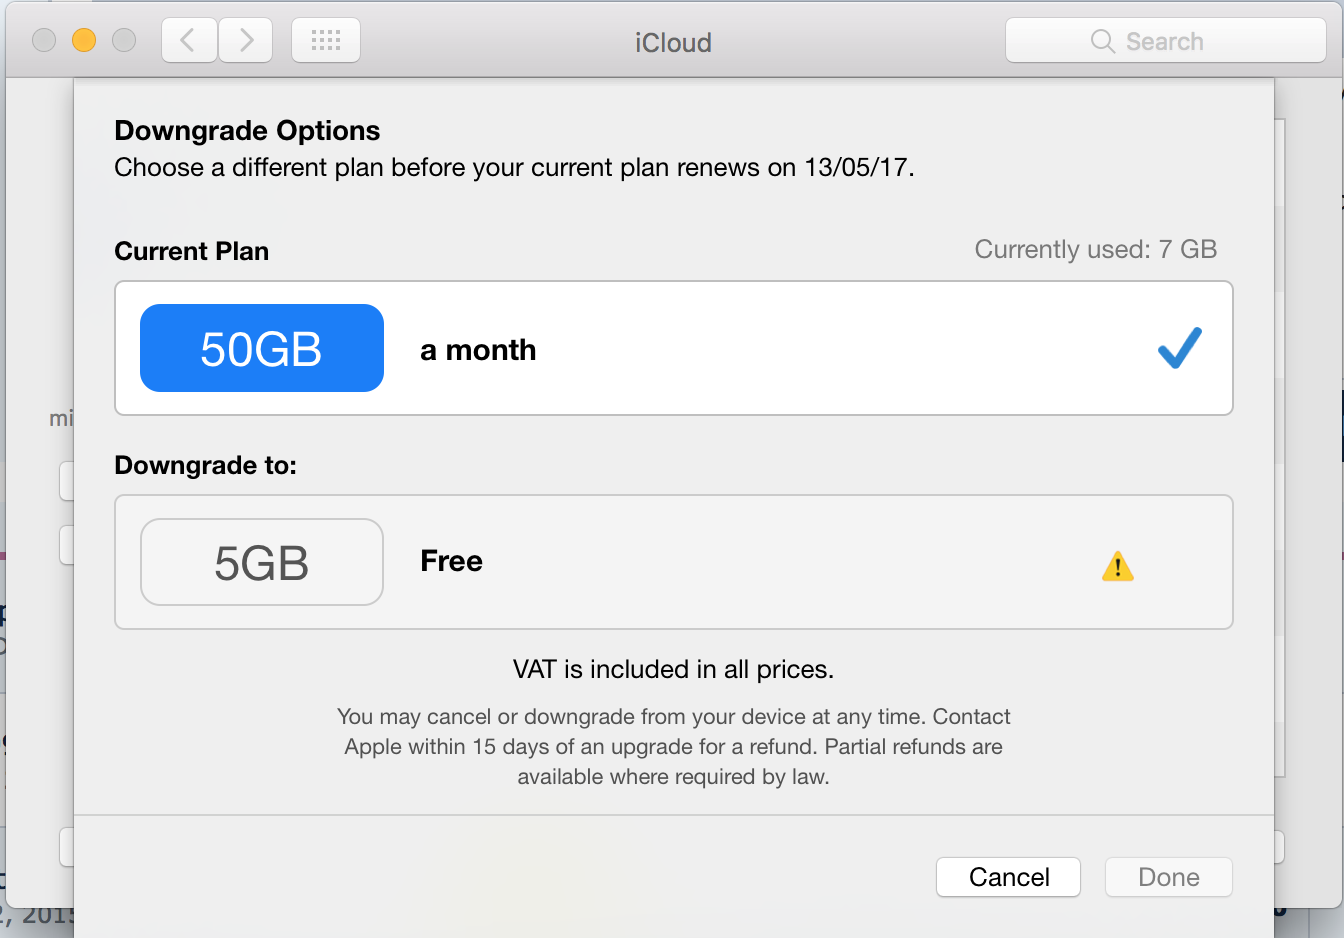Click the iCloud window title

click(673, 43)
